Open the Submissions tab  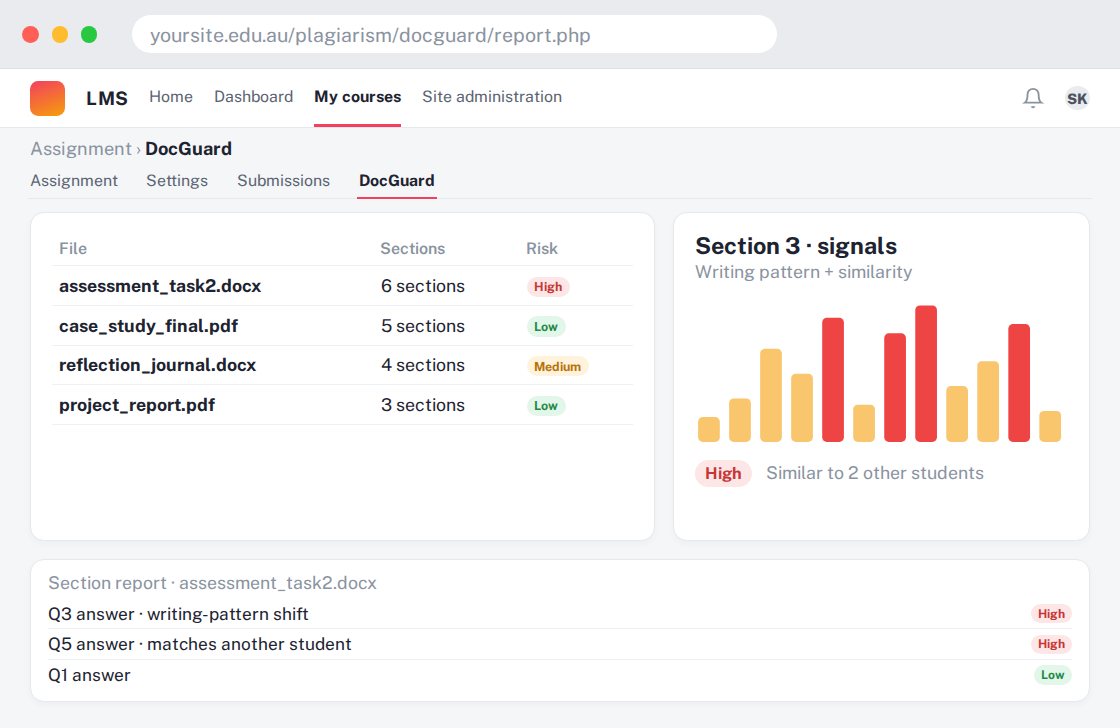pyautogui.click(x=284, y=181)
